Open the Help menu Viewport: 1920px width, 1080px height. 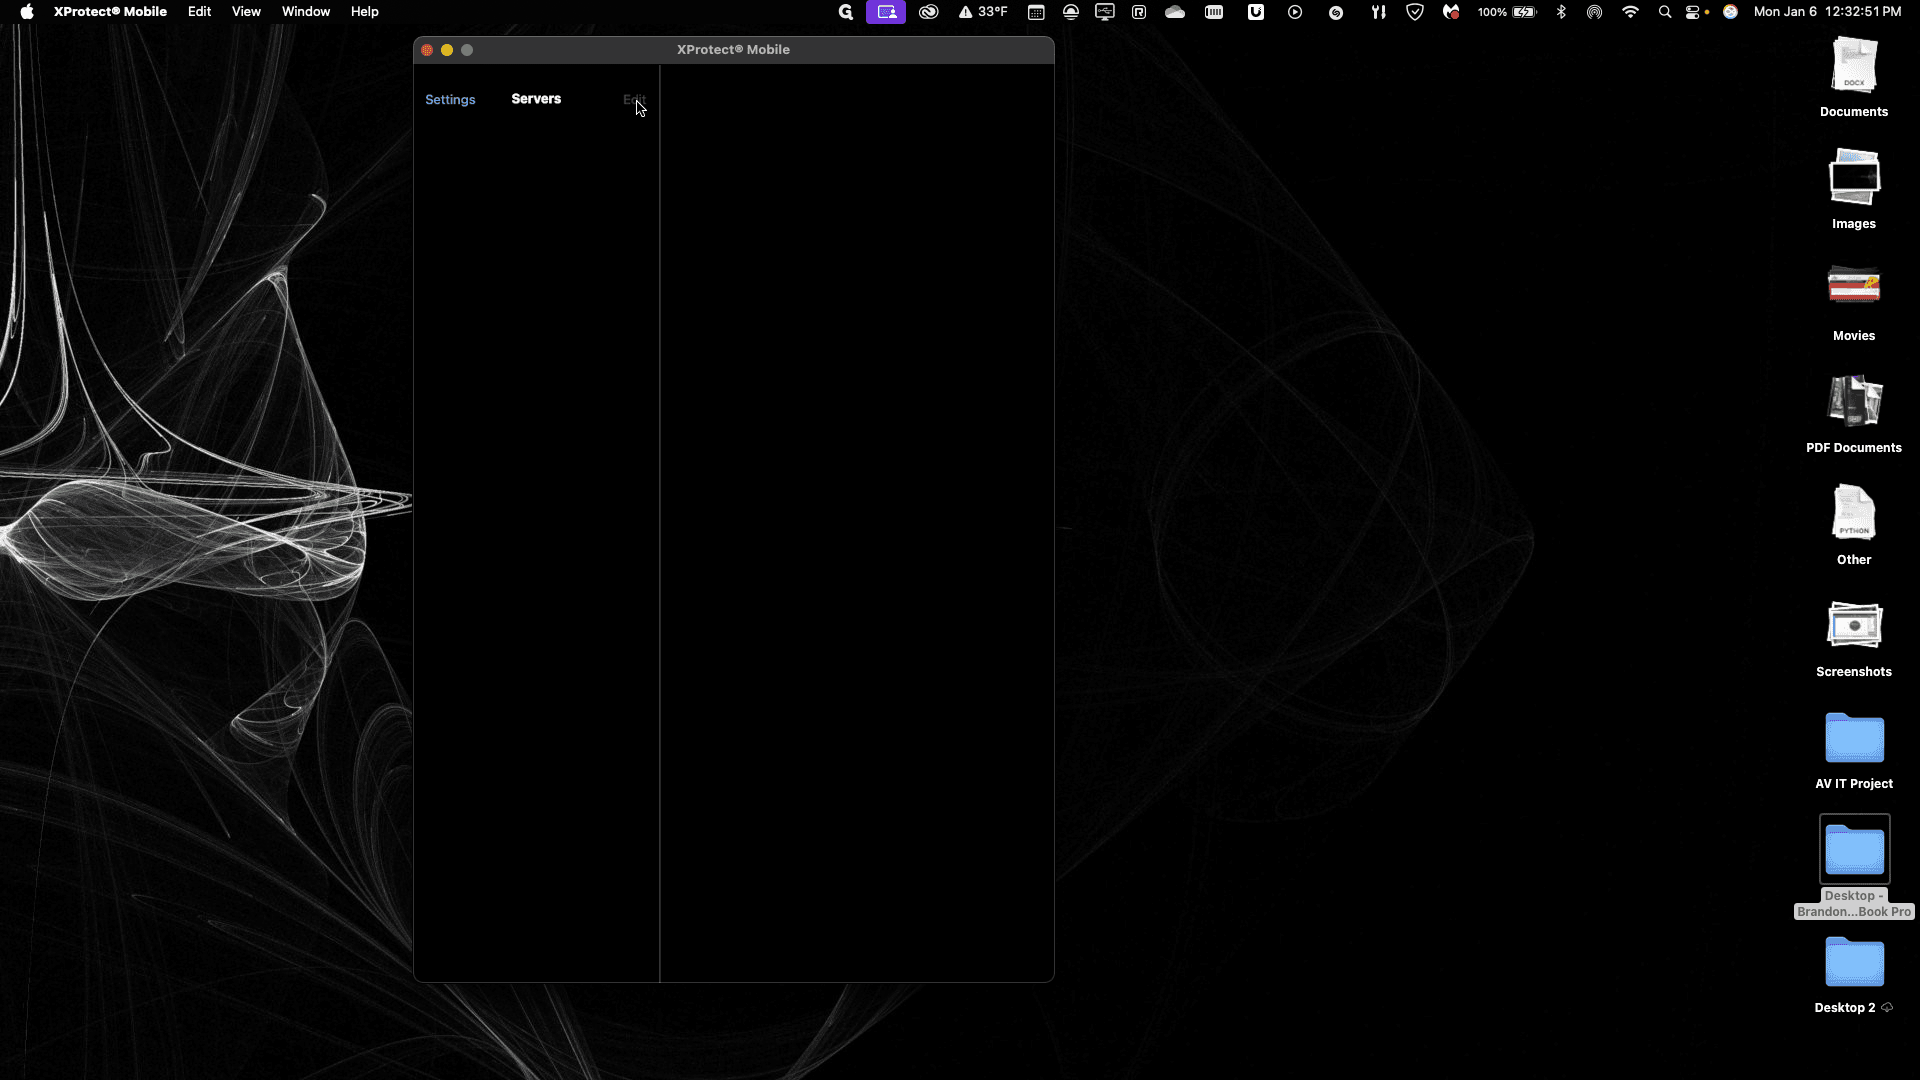pos(364,12)
